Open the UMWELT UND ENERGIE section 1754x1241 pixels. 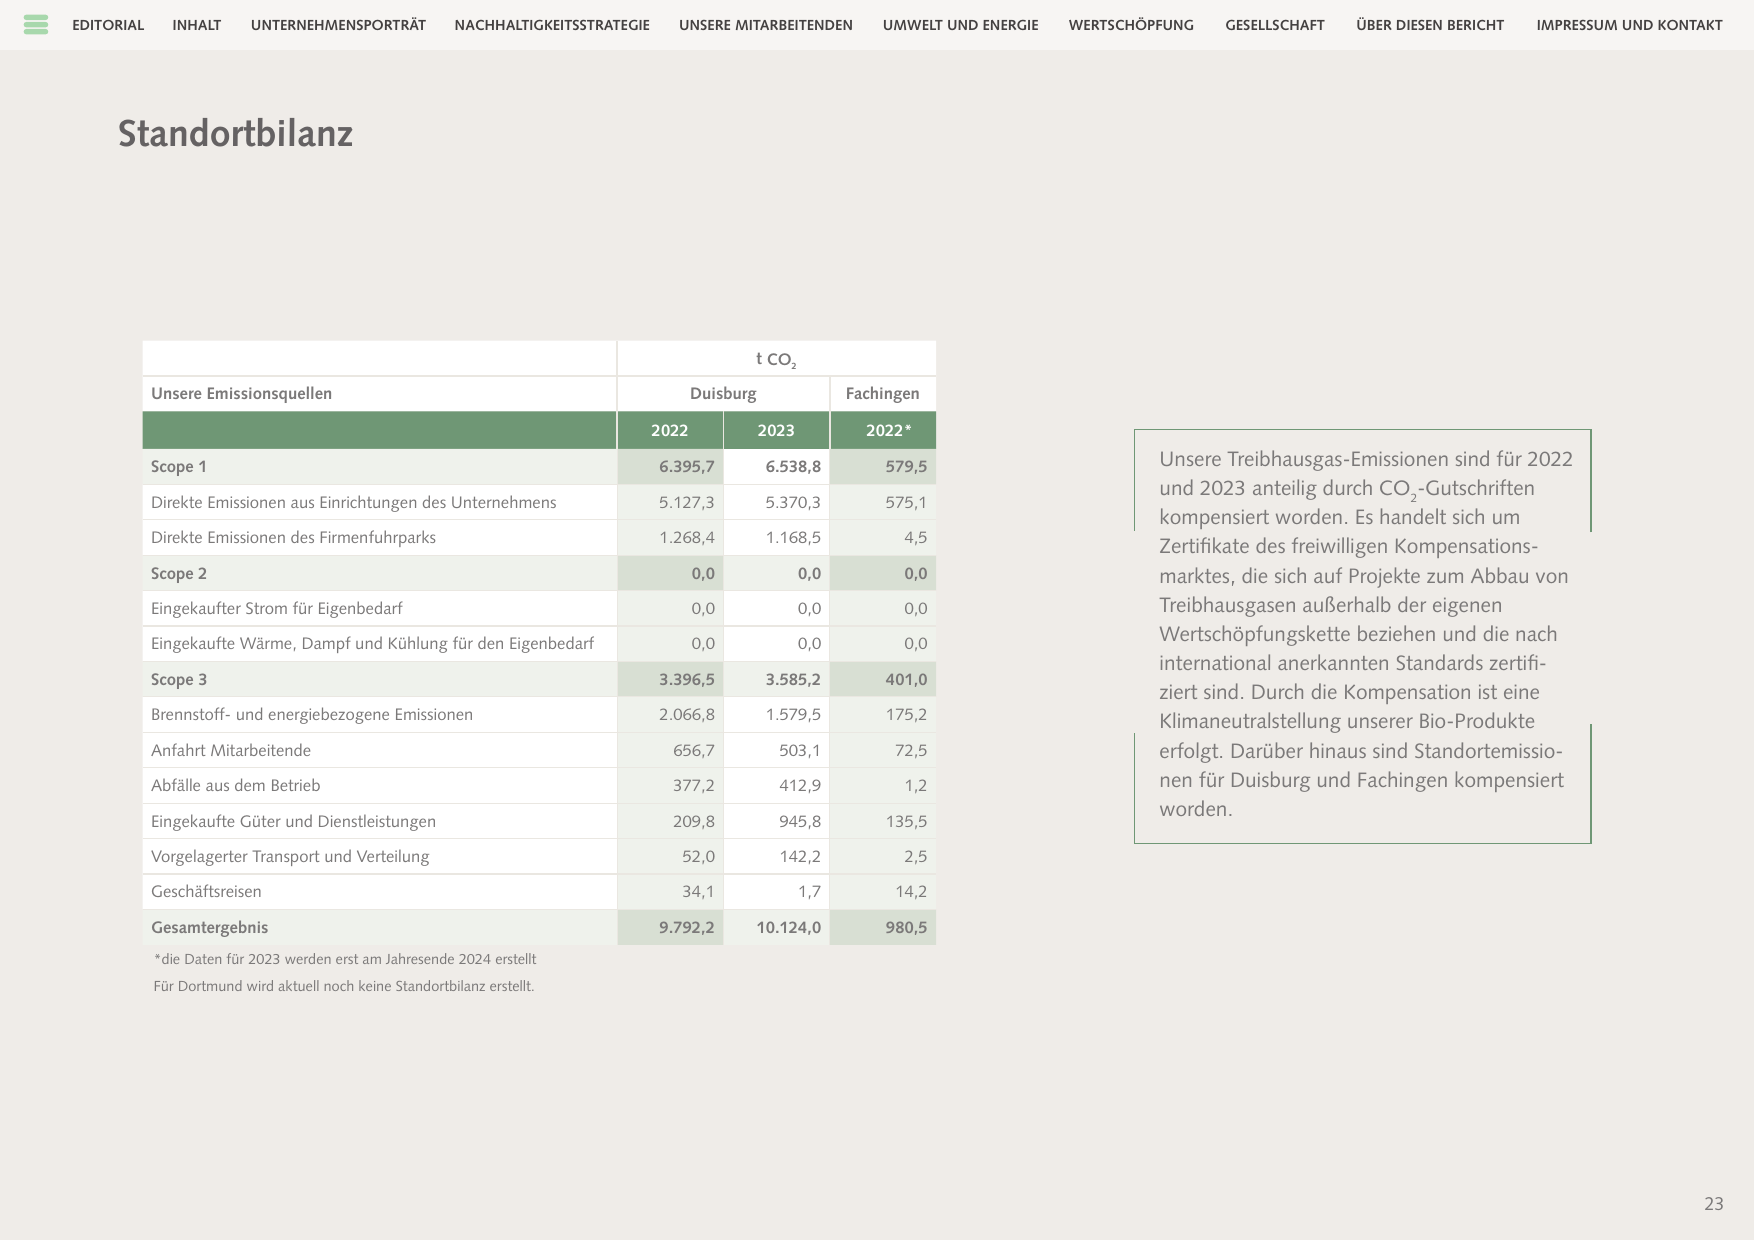coord(961,25)
